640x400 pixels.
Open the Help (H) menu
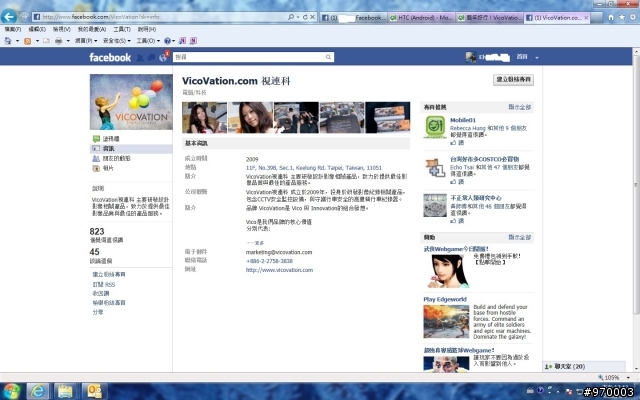coord(147,29)
